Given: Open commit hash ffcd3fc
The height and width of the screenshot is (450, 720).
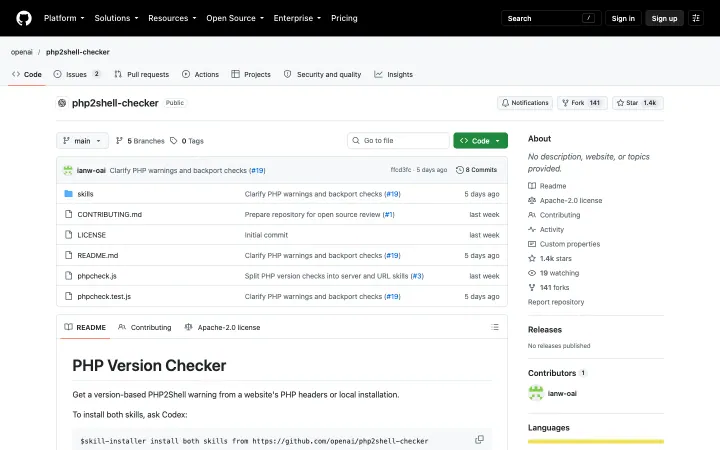Looking at the screenshot, I should [x=400, y=170].
